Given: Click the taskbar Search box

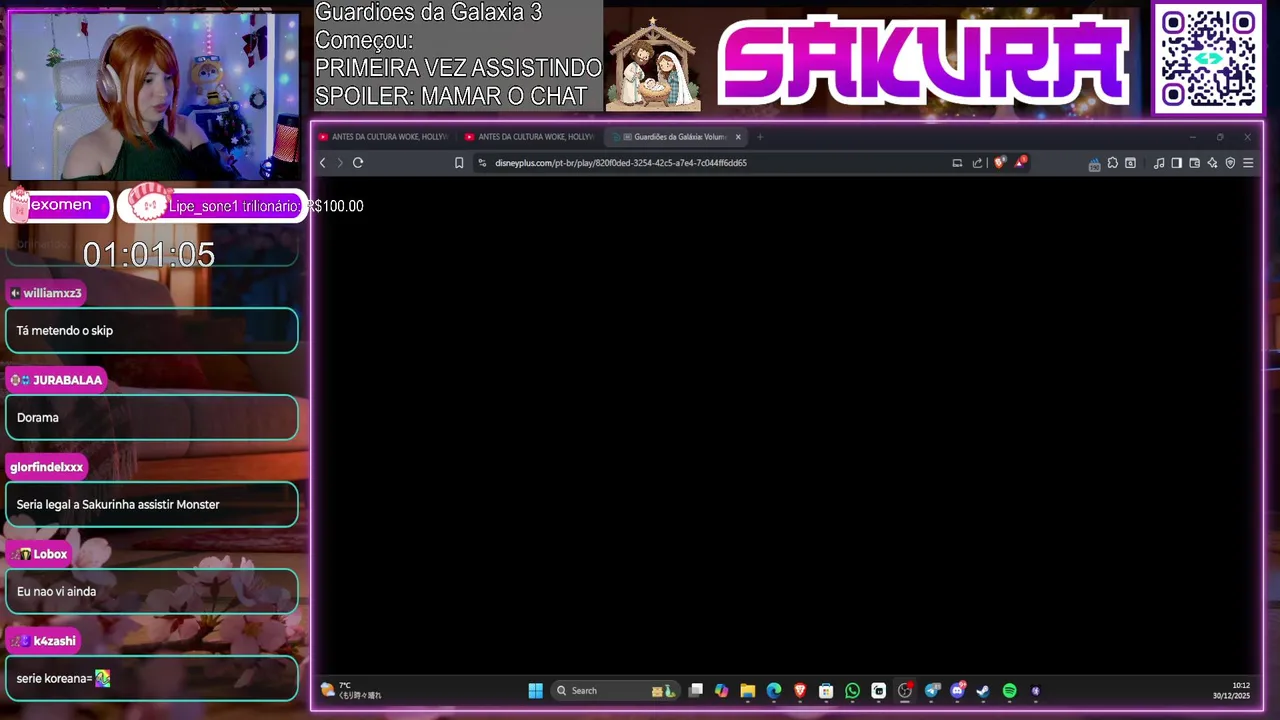Looking at the screenshot, I should pos(614,691).
